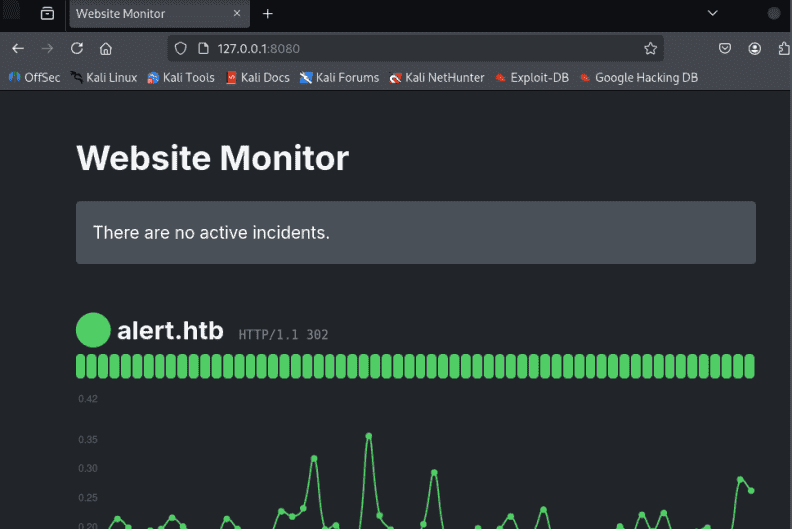Screen dimensions: 792x529
Task: Open the Kali Forums bookmark
Action: tap(339, 77)
